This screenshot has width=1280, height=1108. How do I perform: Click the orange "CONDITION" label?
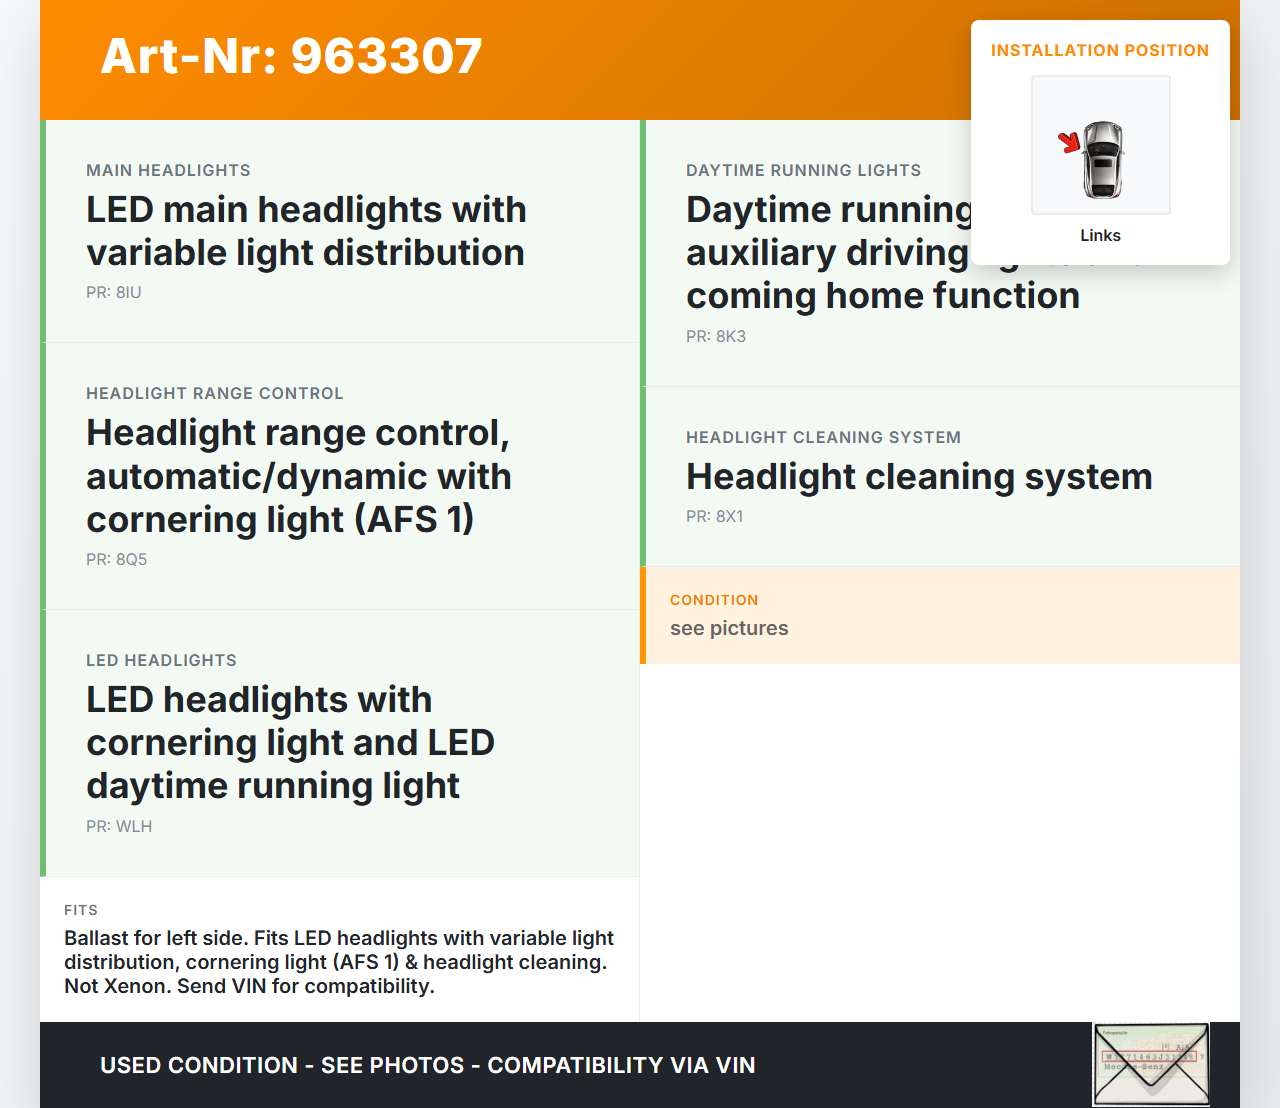(714, 600)
